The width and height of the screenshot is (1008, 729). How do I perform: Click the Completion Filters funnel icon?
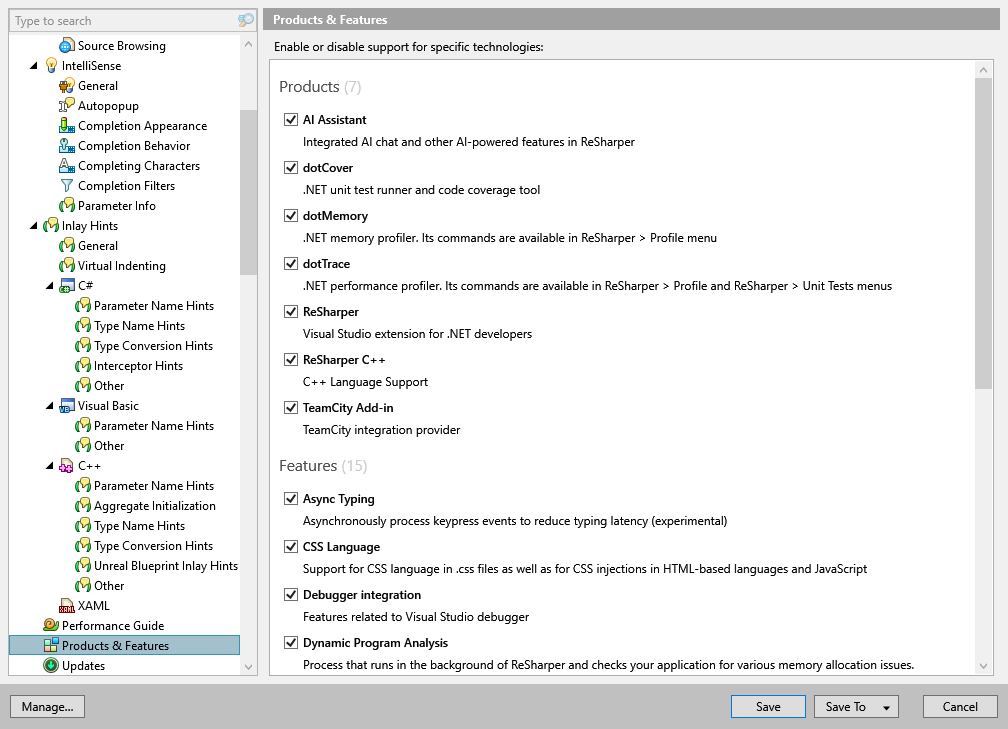[67, 186]
